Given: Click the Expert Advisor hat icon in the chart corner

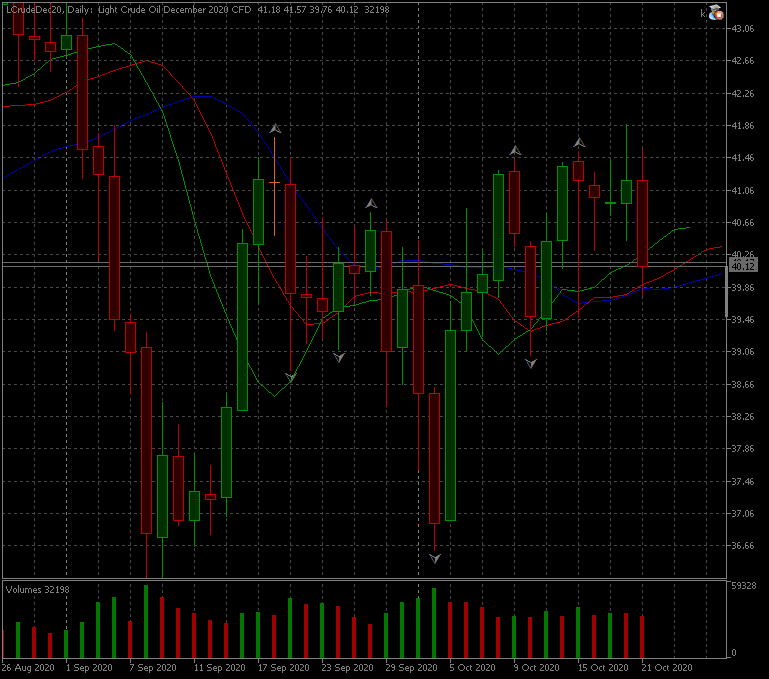Looking at the screenshot, I should (x=715, y=13).
